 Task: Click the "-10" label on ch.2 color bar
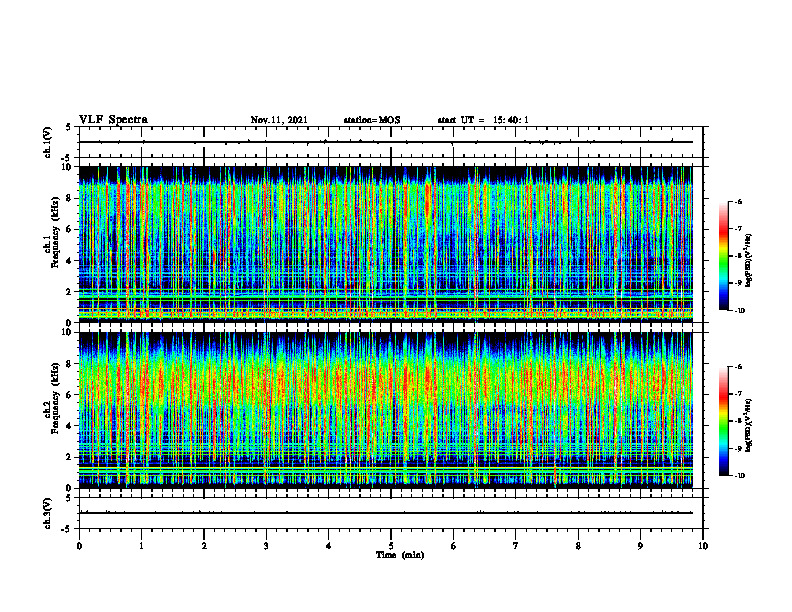click(739, 476)
